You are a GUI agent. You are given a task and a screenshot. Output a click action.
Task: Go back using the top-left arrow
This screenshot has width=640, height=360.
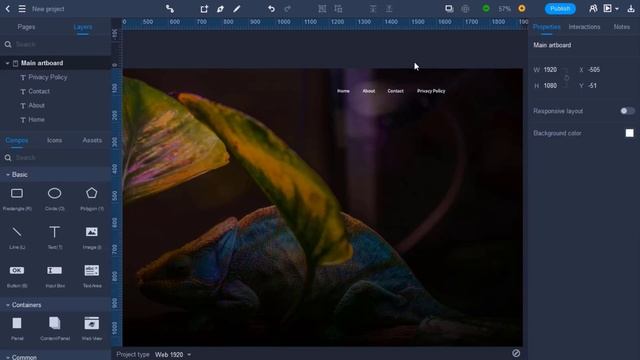pyautogui.click(x=7, y=9)
